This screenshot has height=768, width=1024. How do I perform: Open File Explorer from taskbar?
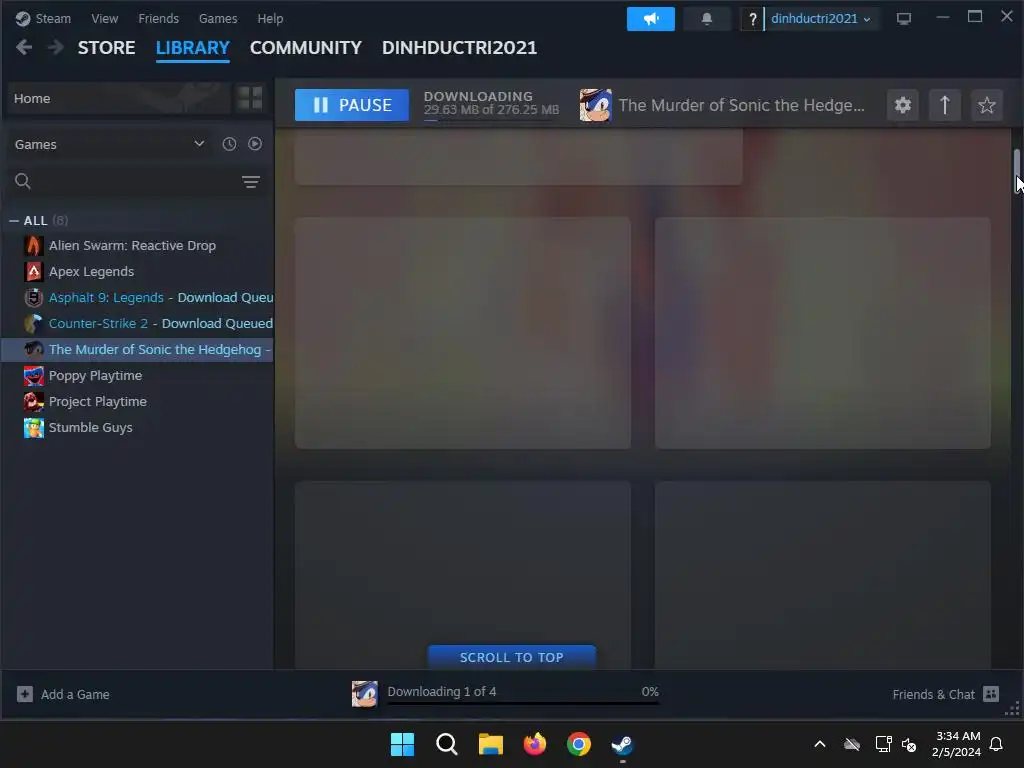click(x=490, y=744)
